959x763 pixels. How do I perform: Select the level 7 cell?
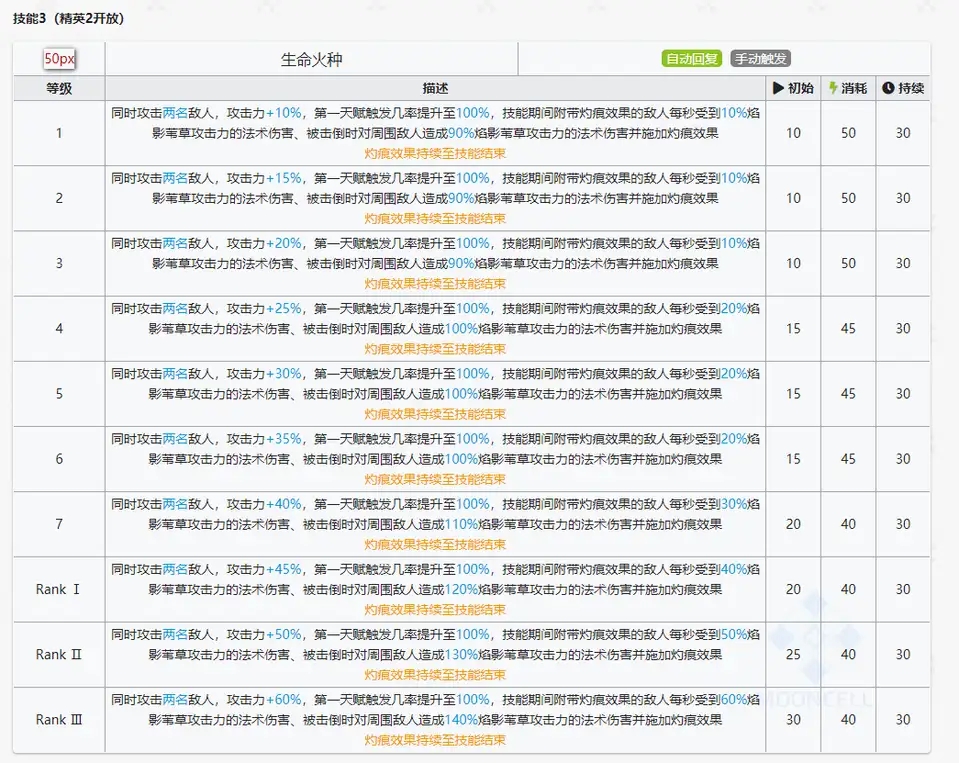coord(59,524)
